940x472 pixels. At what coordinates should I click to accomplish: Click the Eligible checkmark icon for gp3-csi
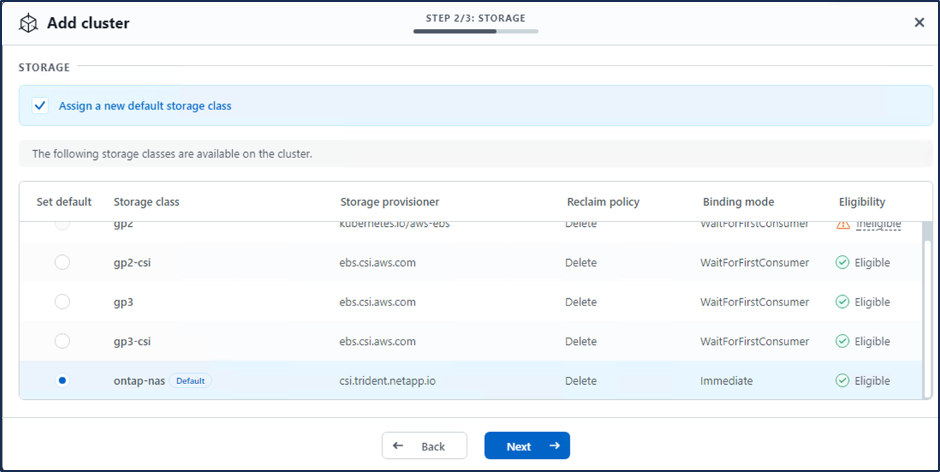(x=842, y=341)
